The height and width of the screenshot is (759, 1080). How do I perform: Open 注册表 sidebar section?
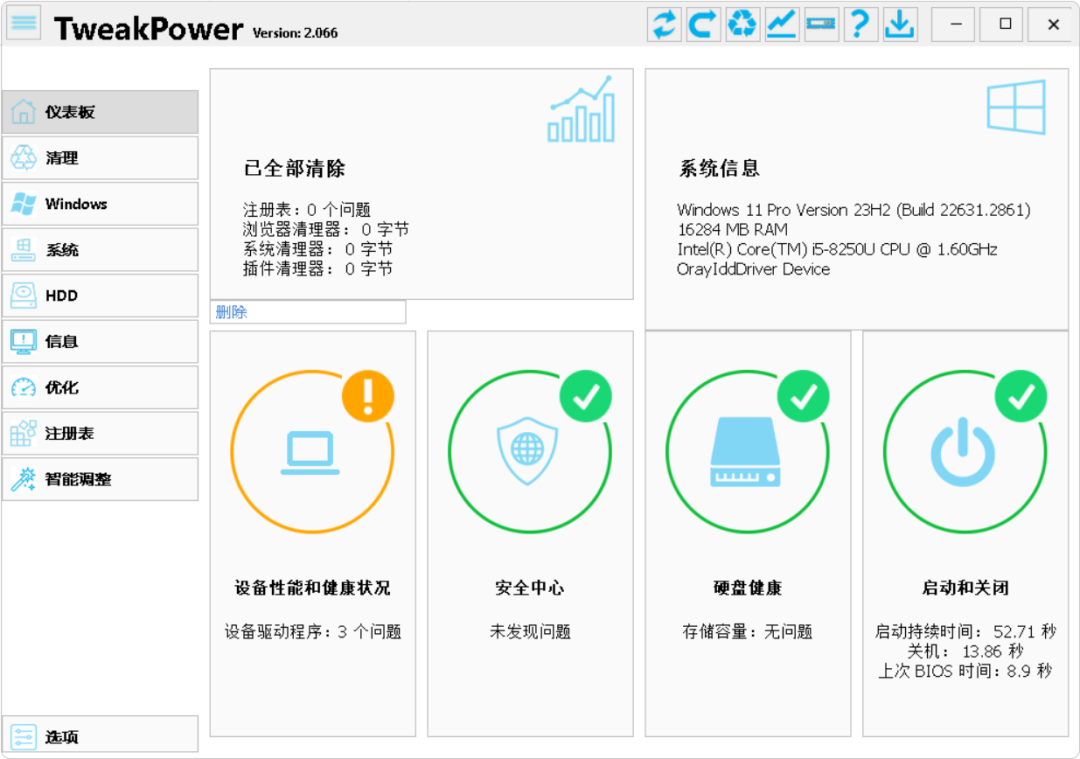tap(100, 433)
